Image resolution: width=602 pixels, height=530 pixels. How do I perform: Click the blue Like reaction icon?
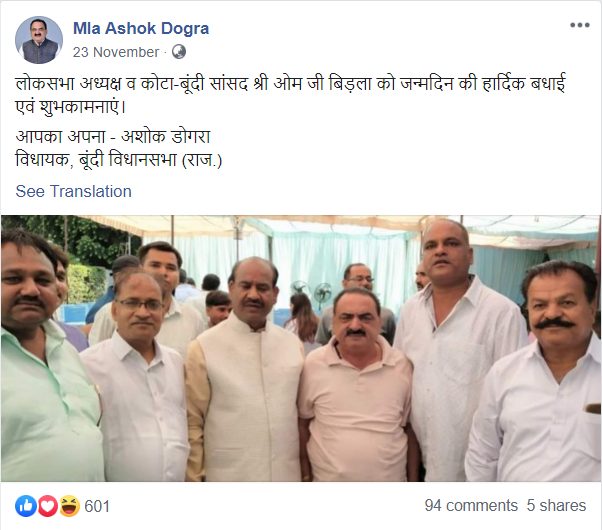point(26,506)
